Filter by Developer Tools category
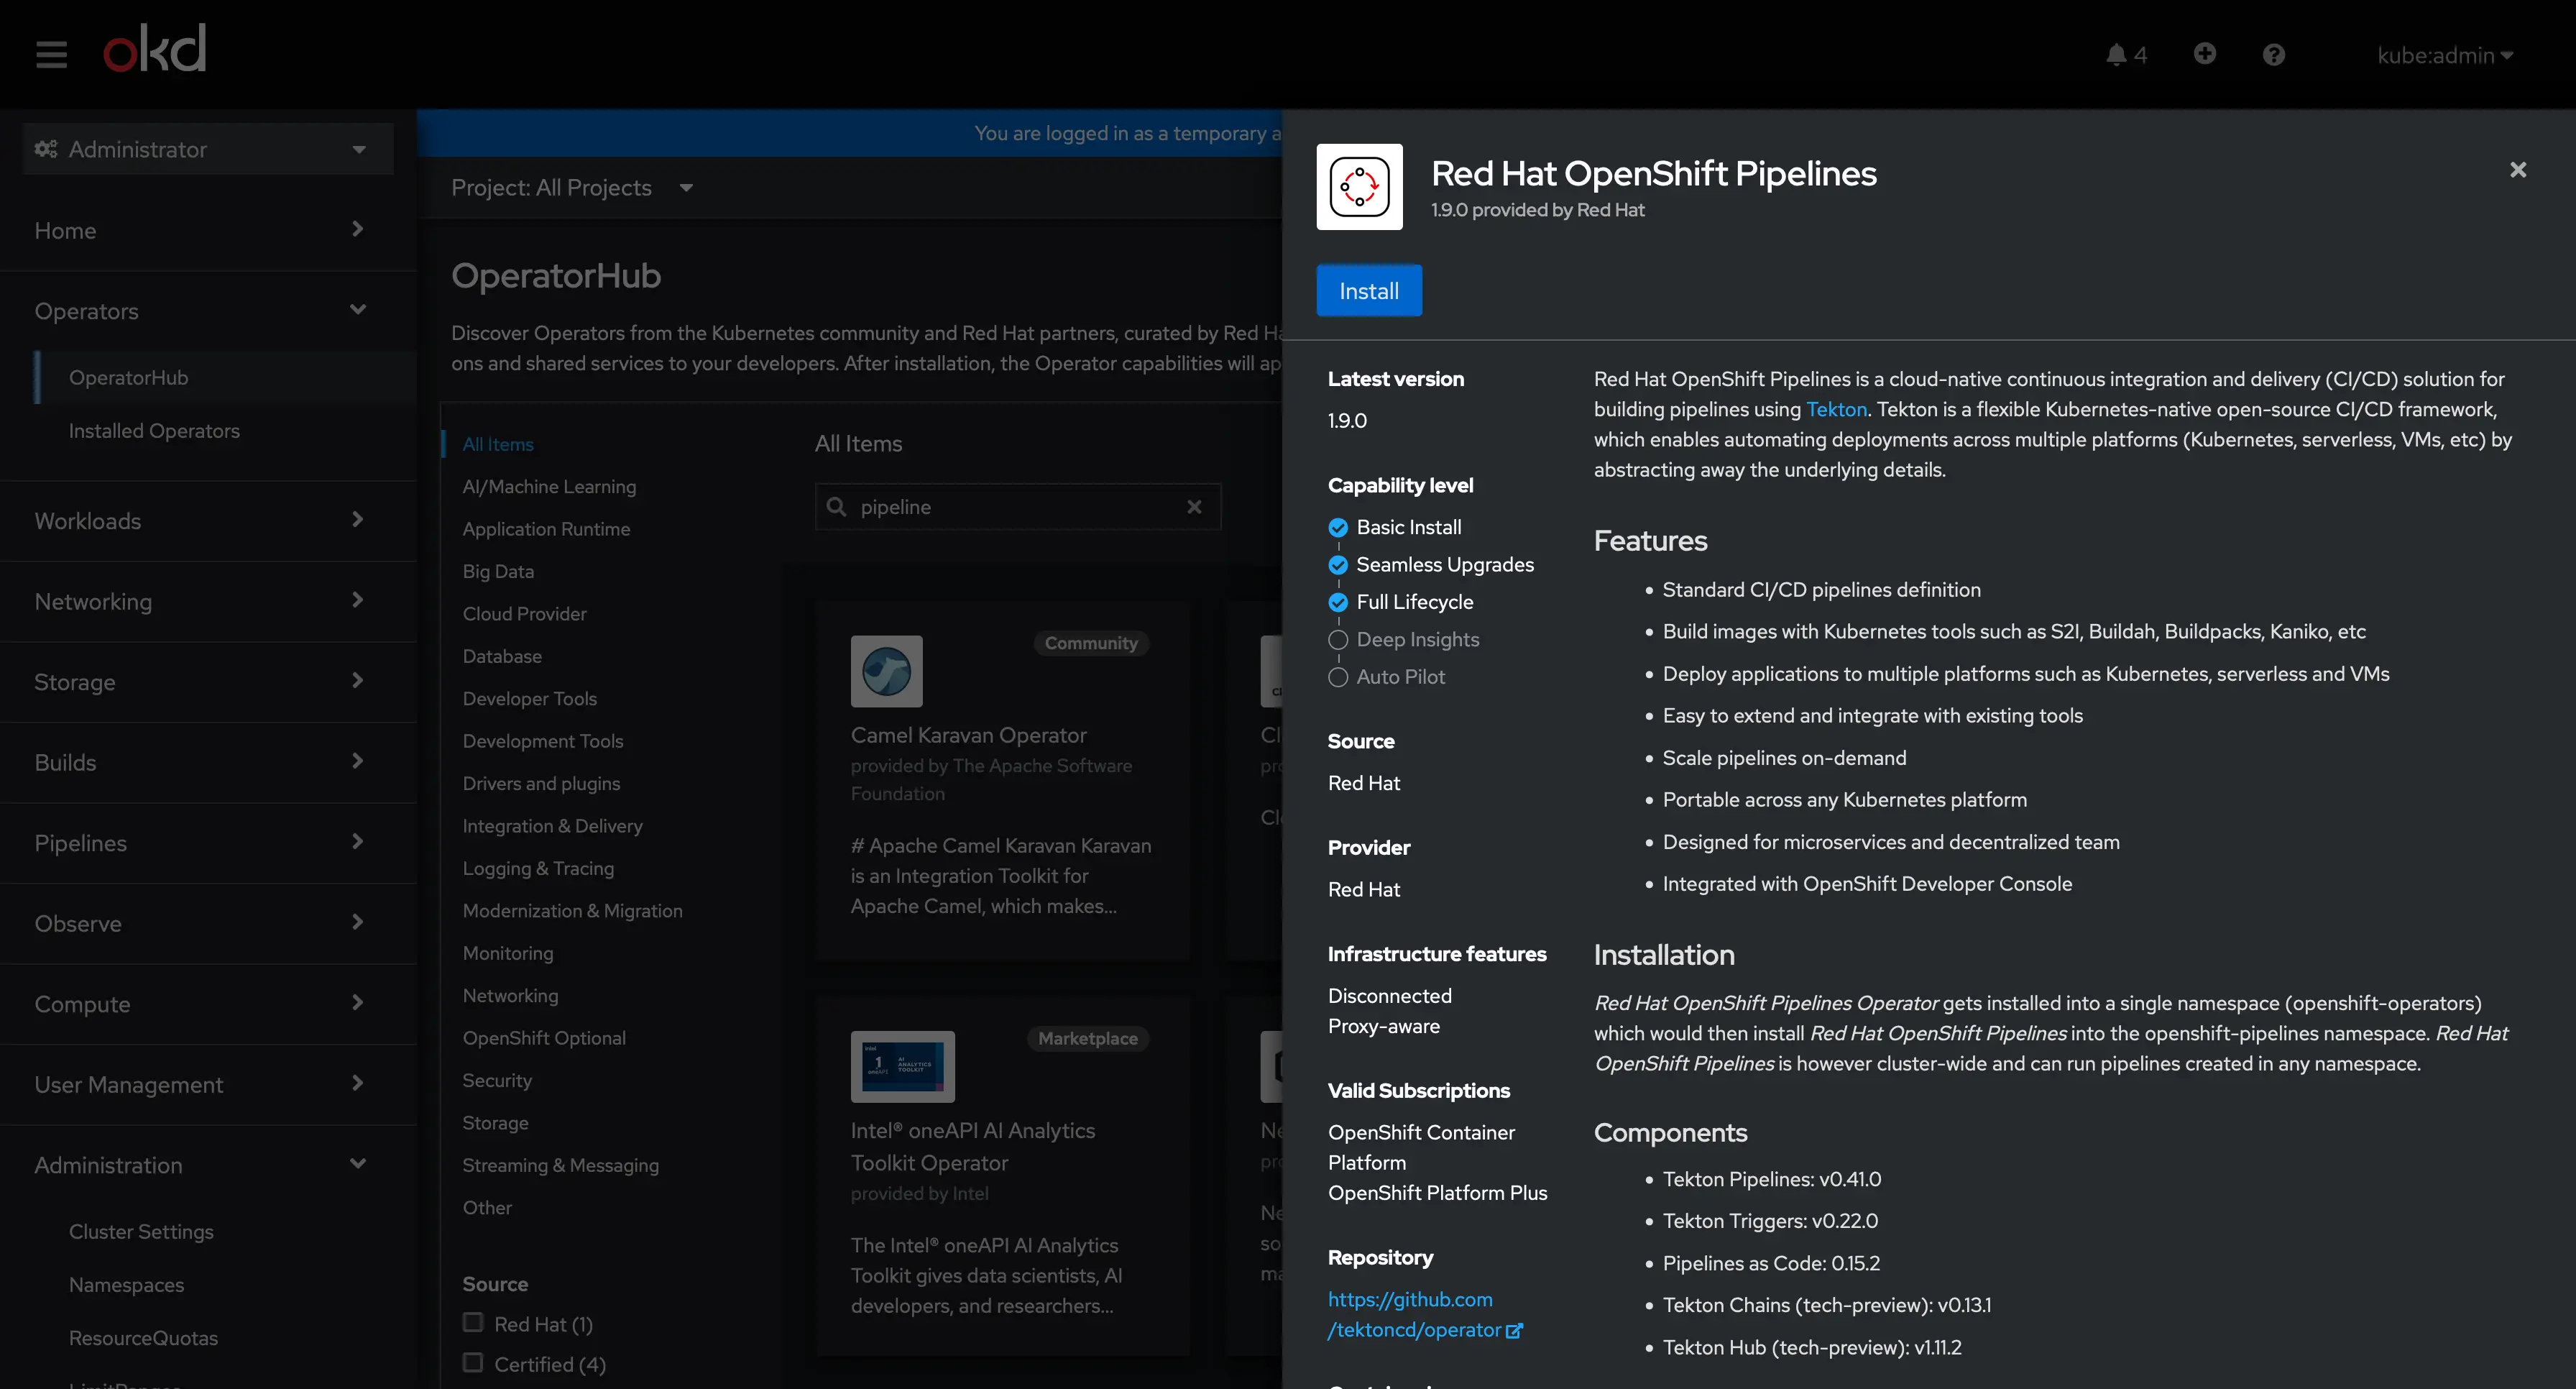This screenshot has width=2576, height=1389. (x=530, y=698)
